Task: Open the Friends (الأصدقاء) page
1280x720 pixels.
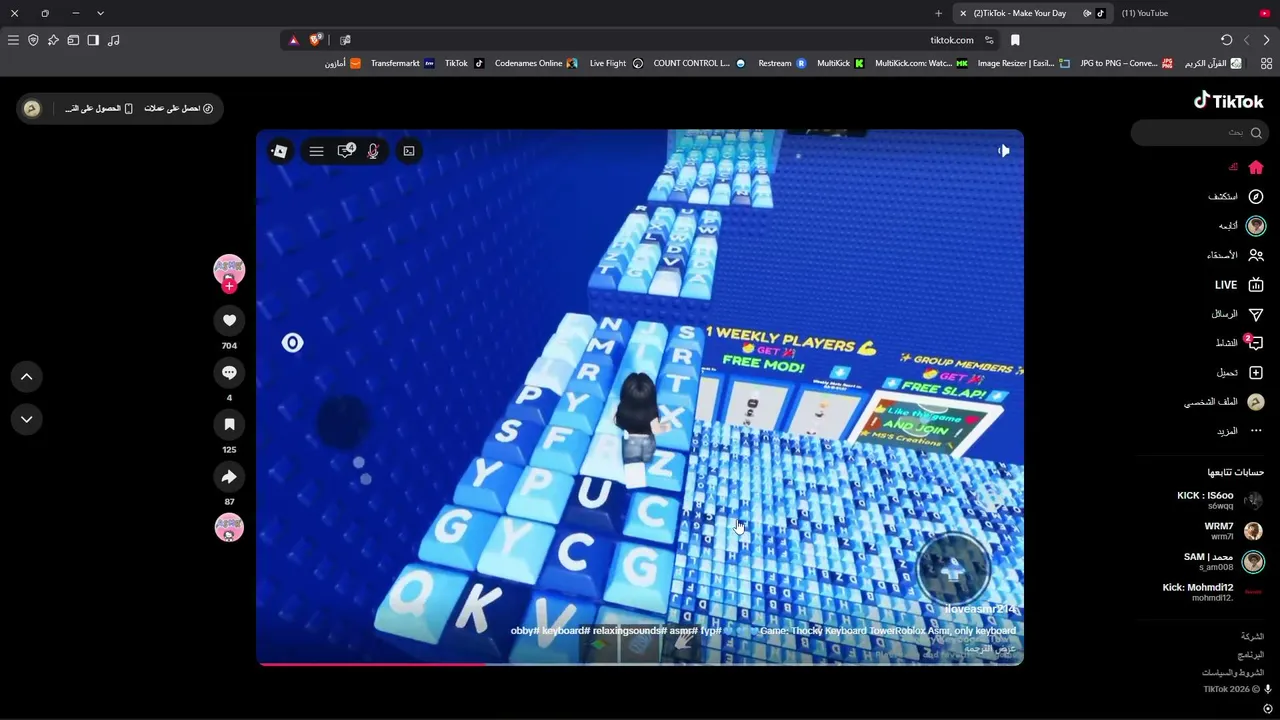Action: [x=1235, y=255]
